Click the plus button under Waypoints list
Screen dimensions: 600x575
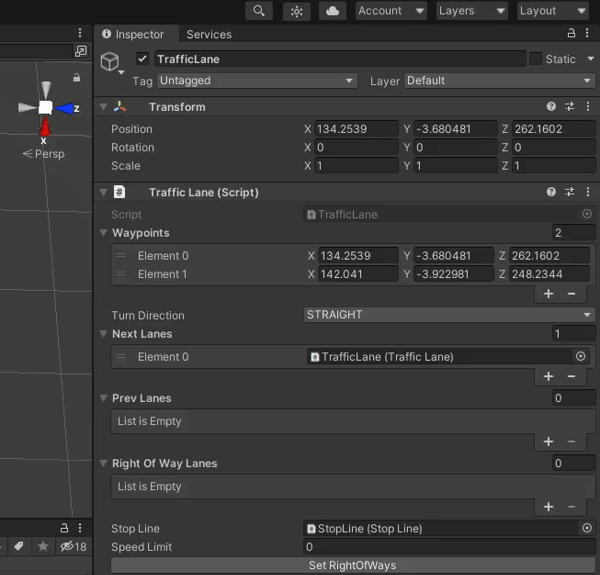tap(548, 294)
